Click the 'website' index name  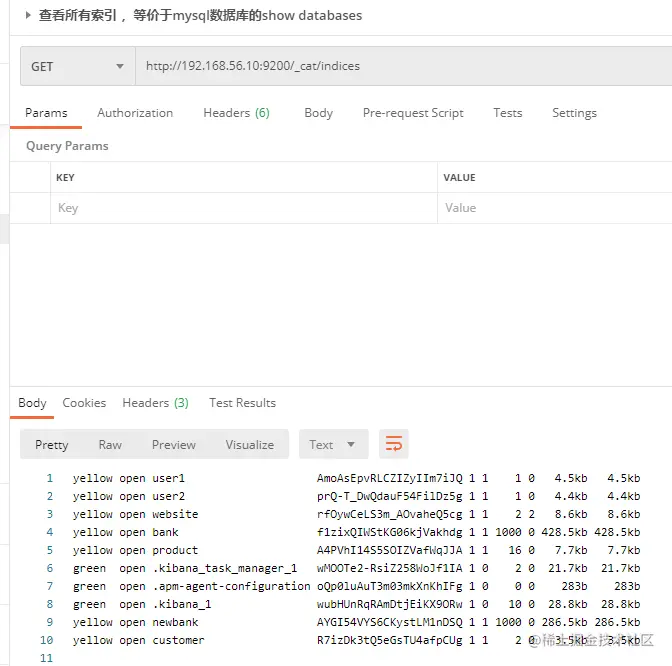(175, 514)
